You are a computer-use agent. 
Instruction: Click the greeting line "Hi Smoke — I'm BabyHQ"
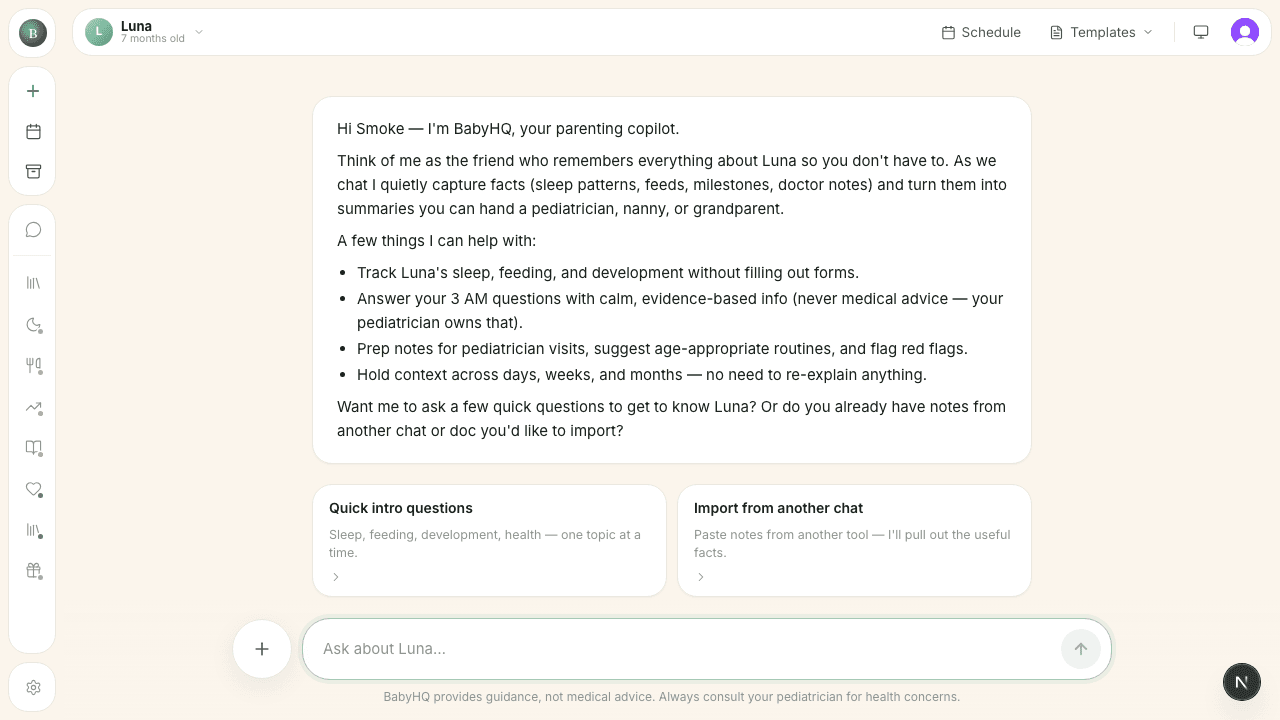[508, 129]
